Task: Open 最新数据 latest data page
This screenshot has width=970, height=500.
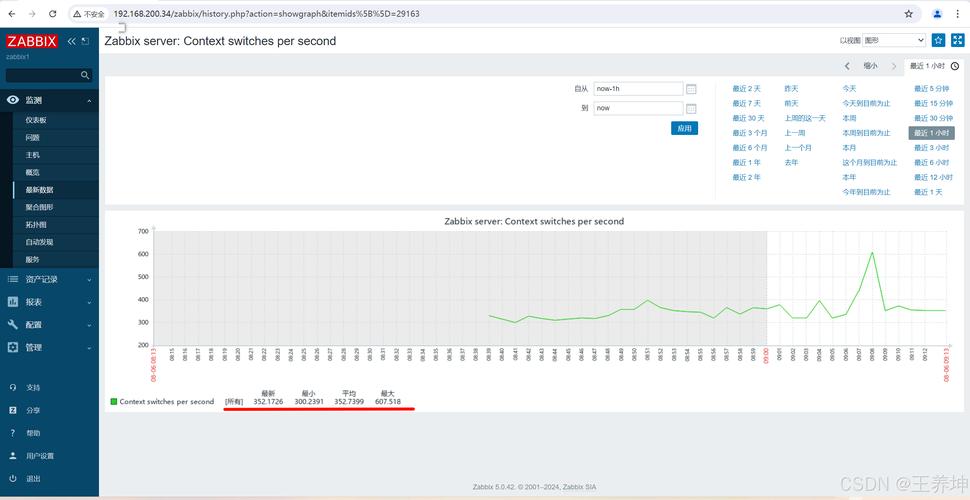Action: tap(39, 190)
